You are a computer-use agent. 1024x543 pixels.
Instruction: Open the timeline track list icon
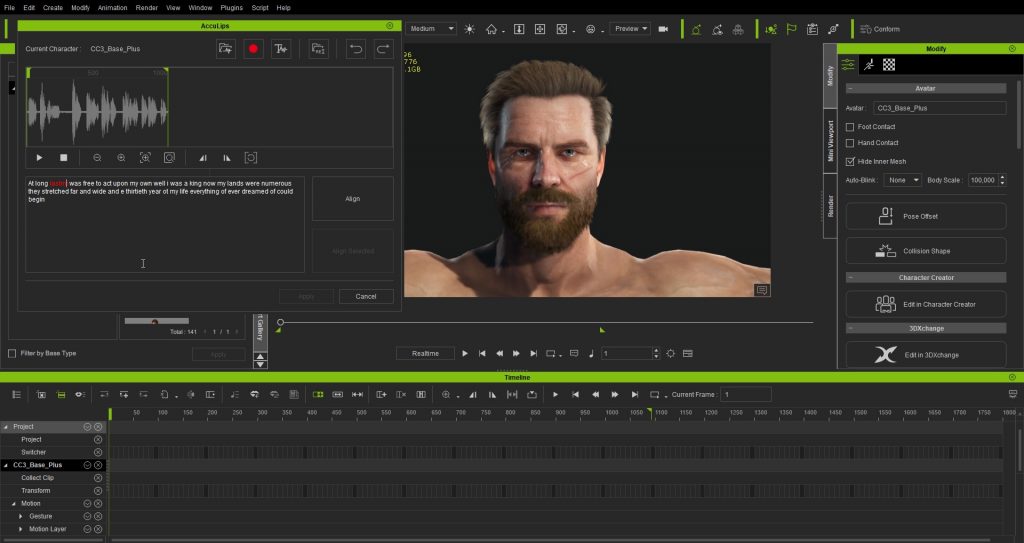pos(16,395)
